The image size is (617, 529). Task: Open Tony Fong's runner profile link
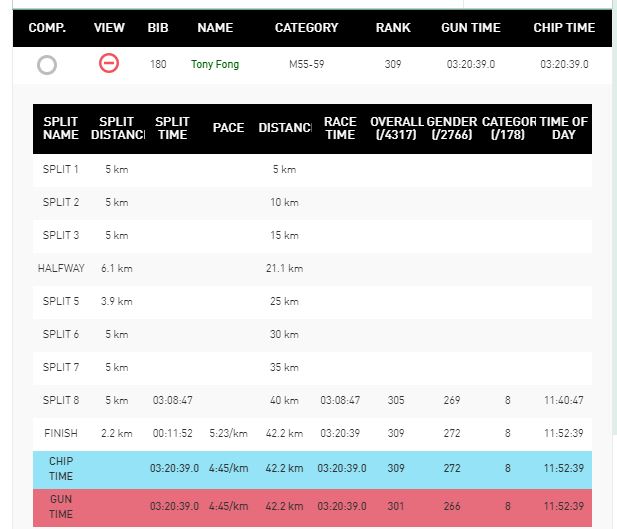(215, 64)
